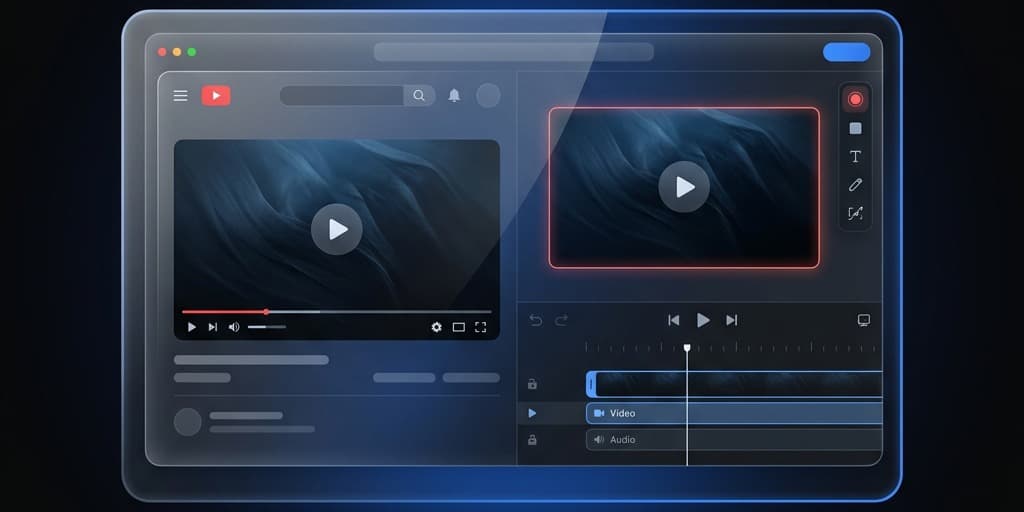Toggle lock on the Audio track
This screenshot has height=512, width=1024.
tap(532, 440)
